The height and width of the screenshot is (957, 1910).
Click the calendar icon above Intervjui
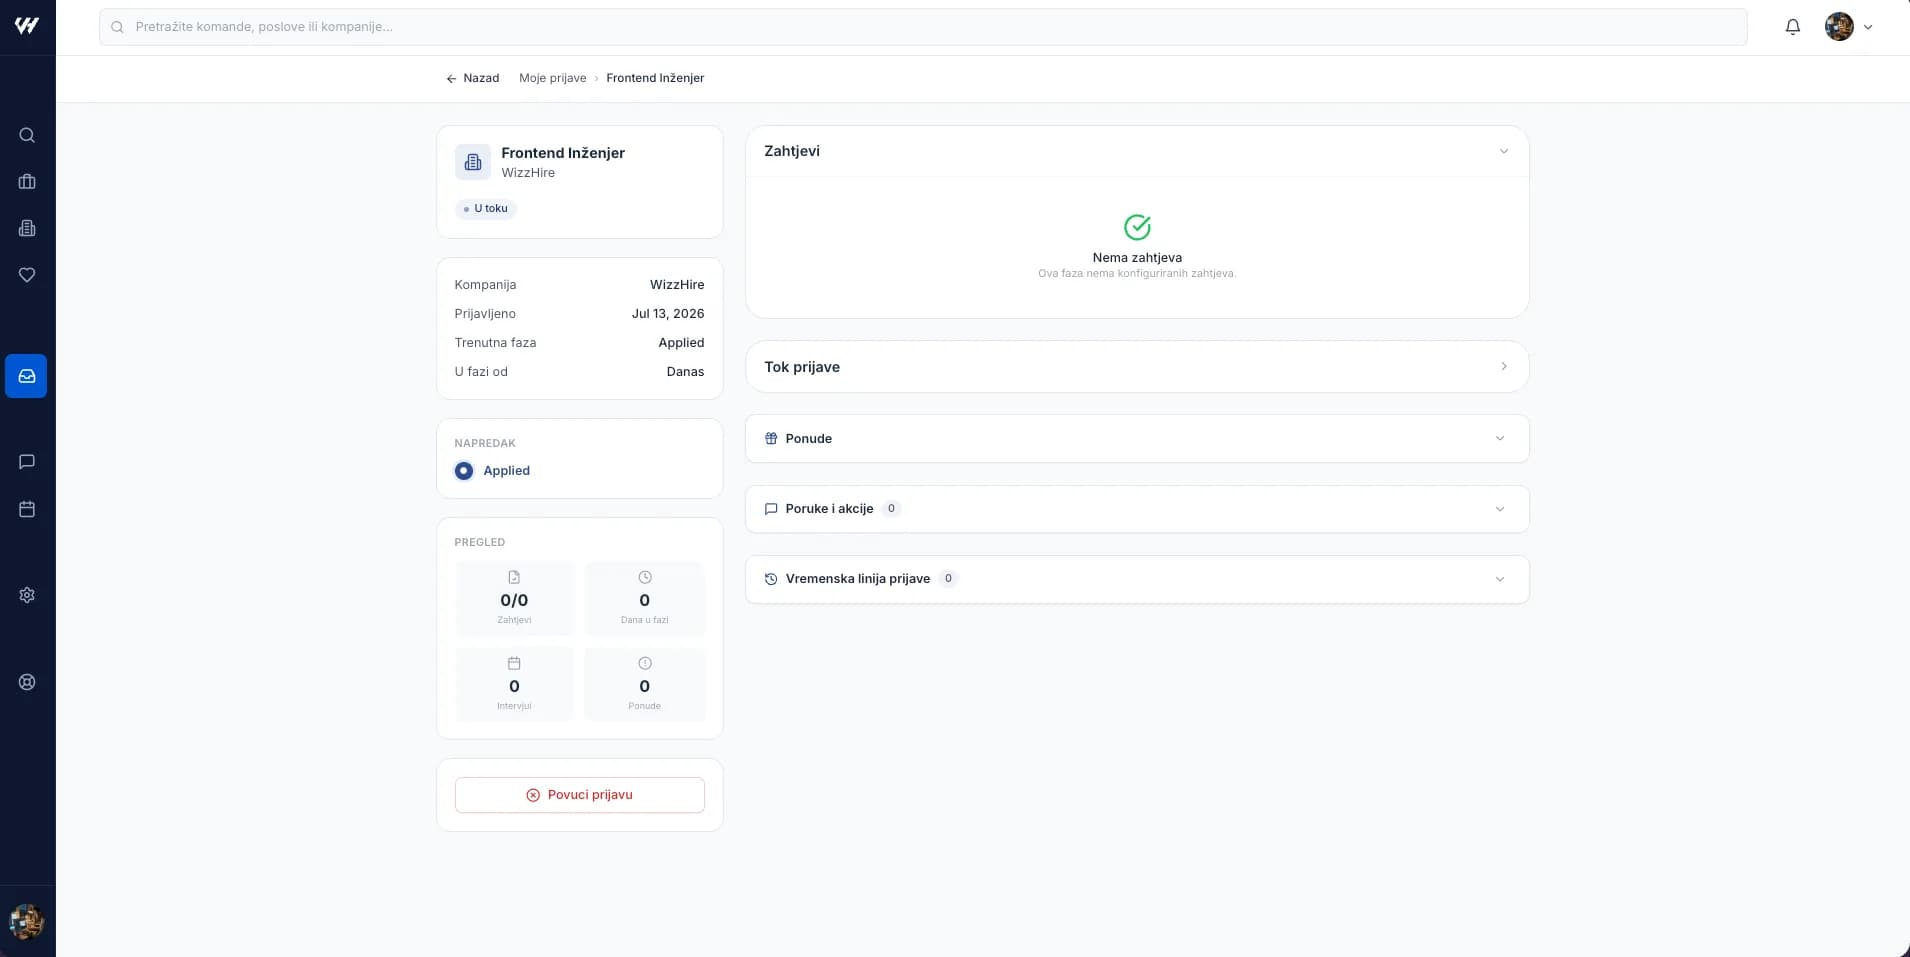pos(514,663)
